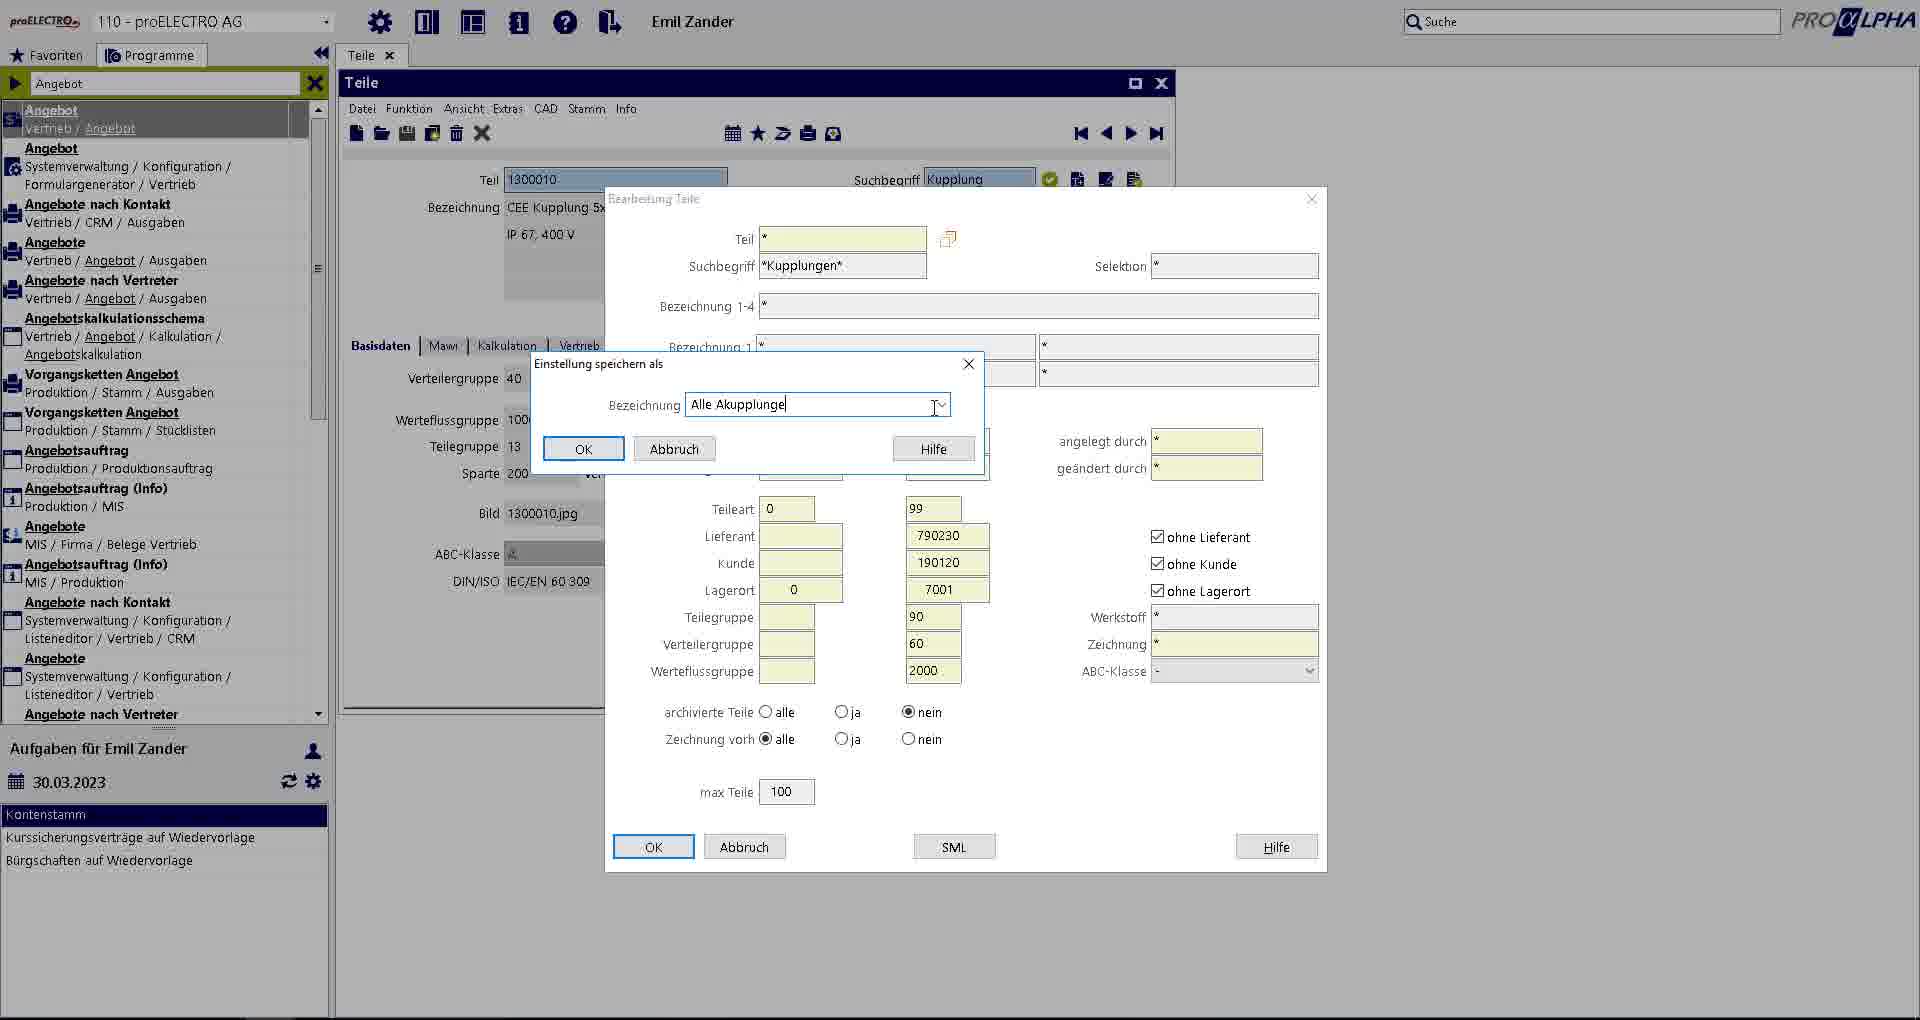The height and width of the screenshot is (1020, 1920).
Task: Jump to the last record in Teile
Action: click(x=1156, y=133)
